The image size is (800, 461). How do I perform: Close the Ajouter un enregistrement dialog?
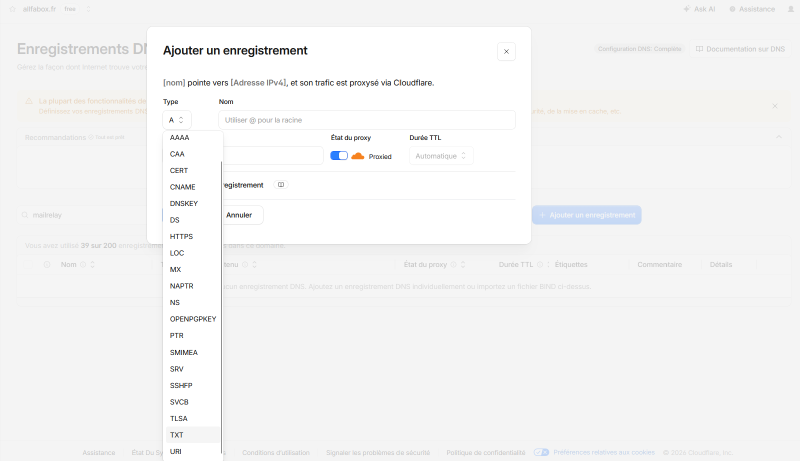pyautogui.click(x=506, y=52)
